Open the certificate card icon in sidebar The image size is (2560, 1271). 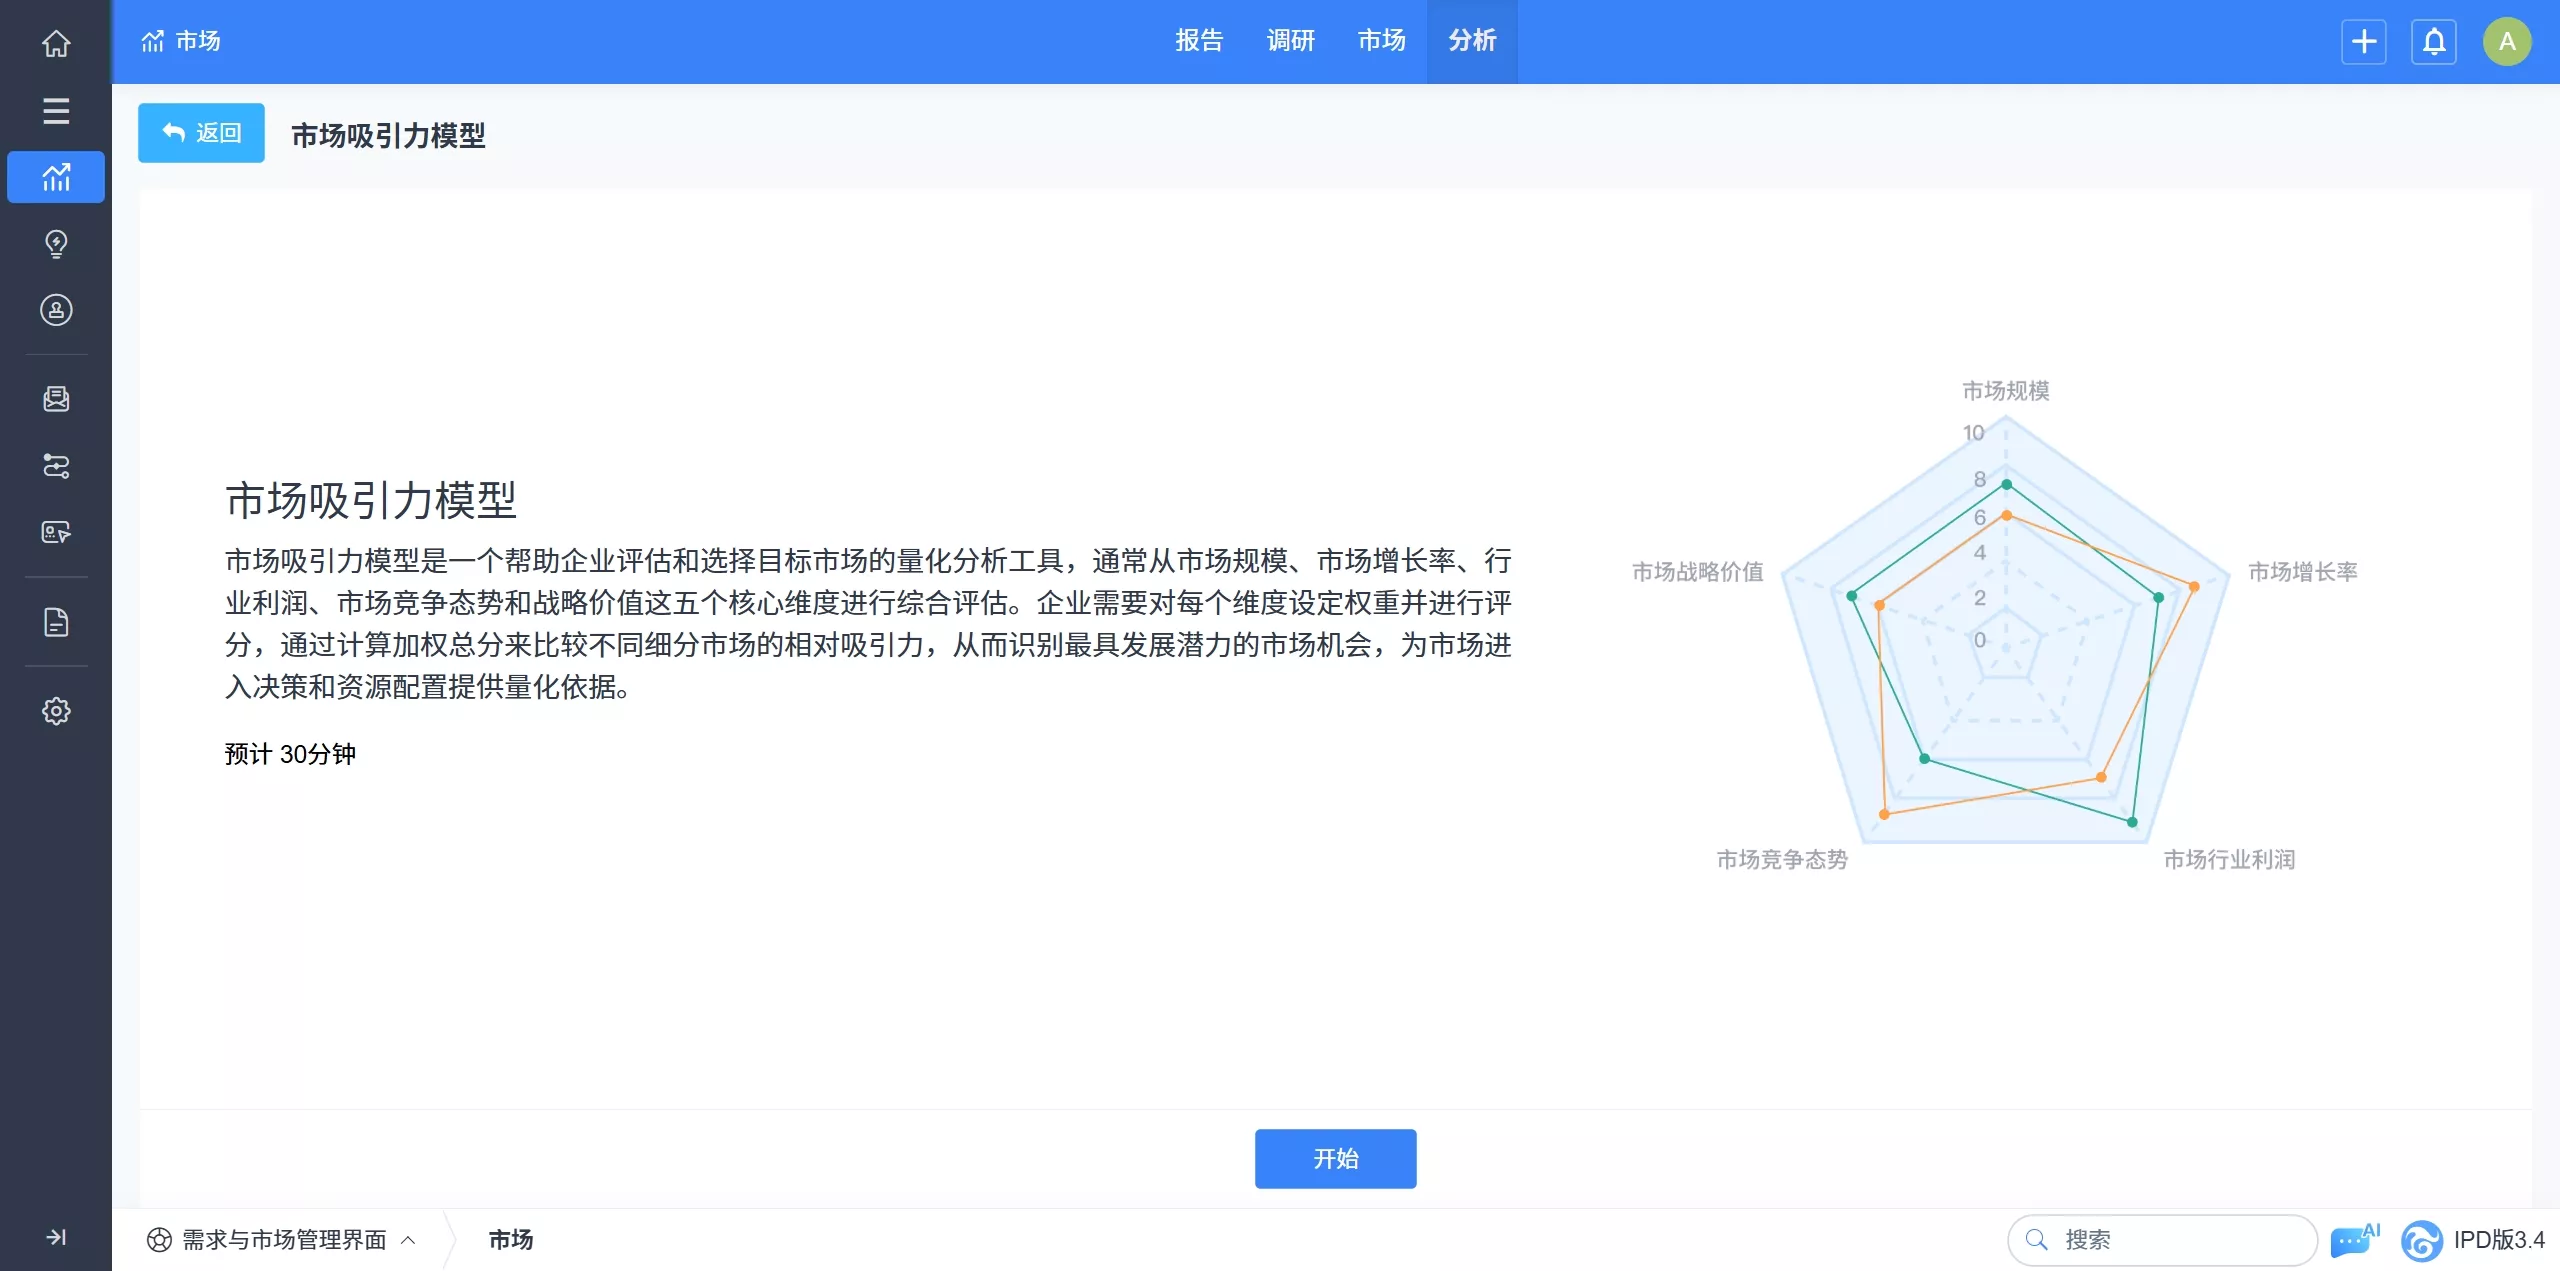[56, 532]
